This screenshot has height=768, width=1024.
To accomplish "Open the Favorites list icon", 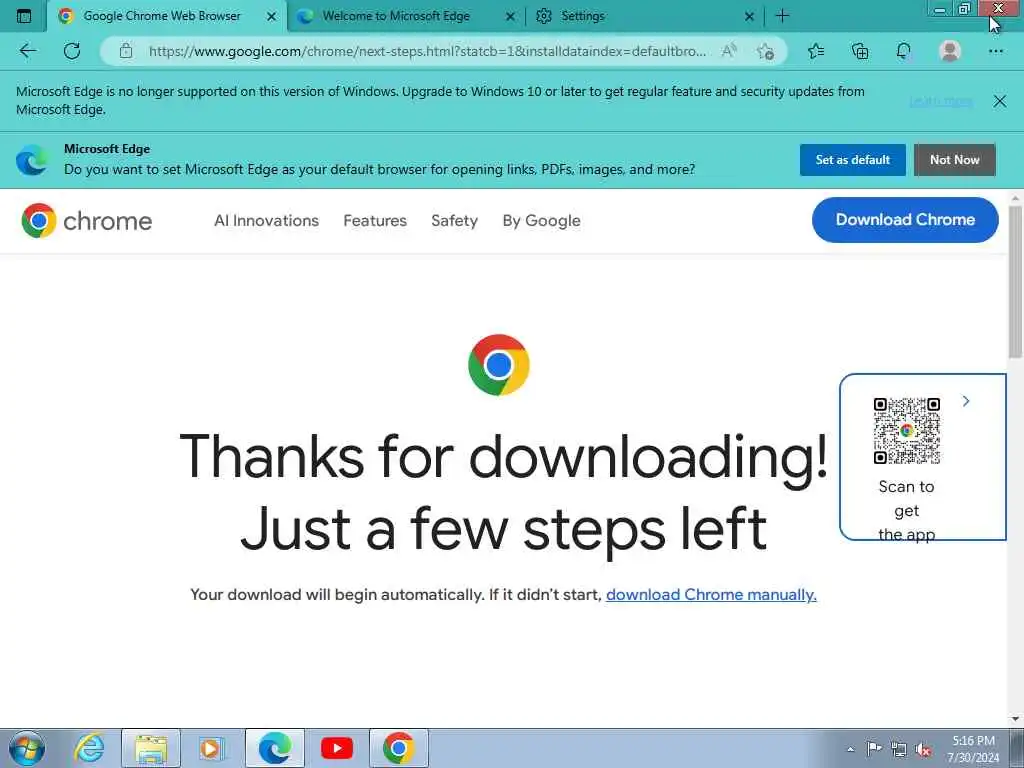I will tap(816, 51).
